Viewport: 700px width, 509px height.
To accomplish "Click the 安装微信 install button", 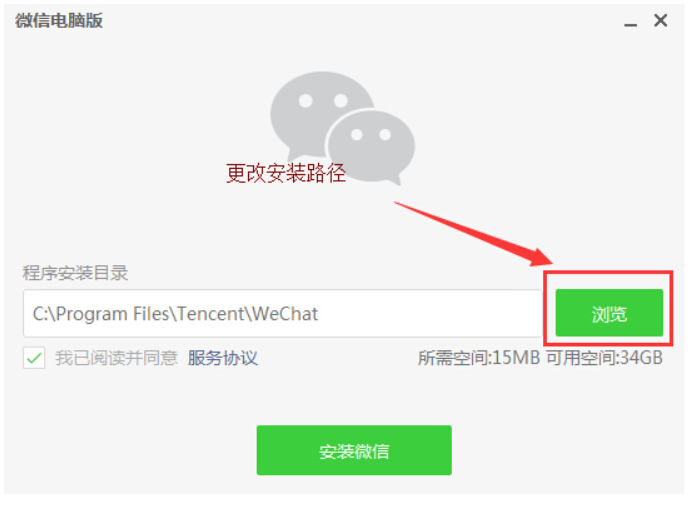I will pyautogui.click(x=354, y=450).
